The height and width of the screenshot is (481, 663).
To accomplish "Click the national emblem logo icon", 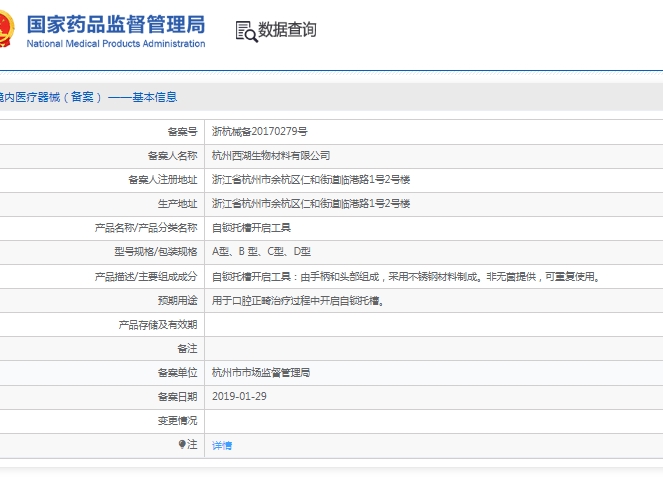I will coord(7,29).
